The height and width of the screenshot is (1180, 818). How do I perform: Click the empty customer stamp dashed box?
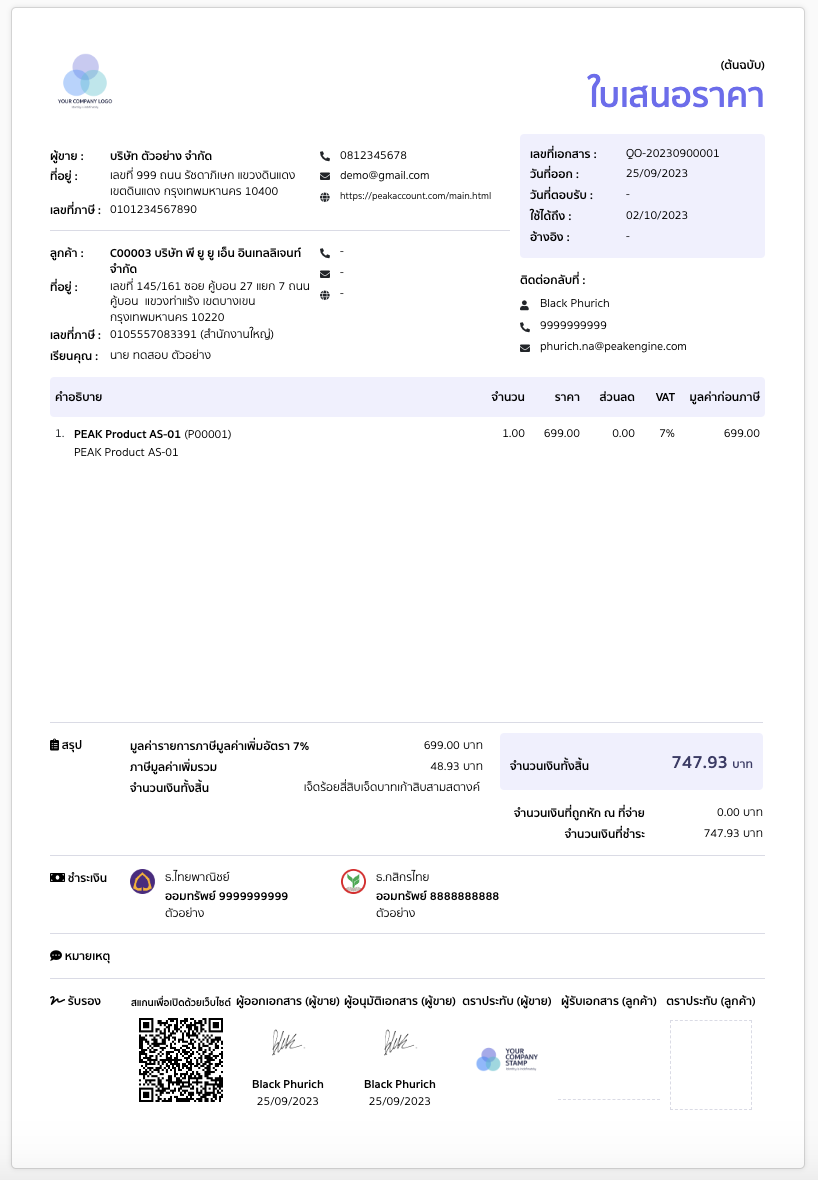point(710,1064)
